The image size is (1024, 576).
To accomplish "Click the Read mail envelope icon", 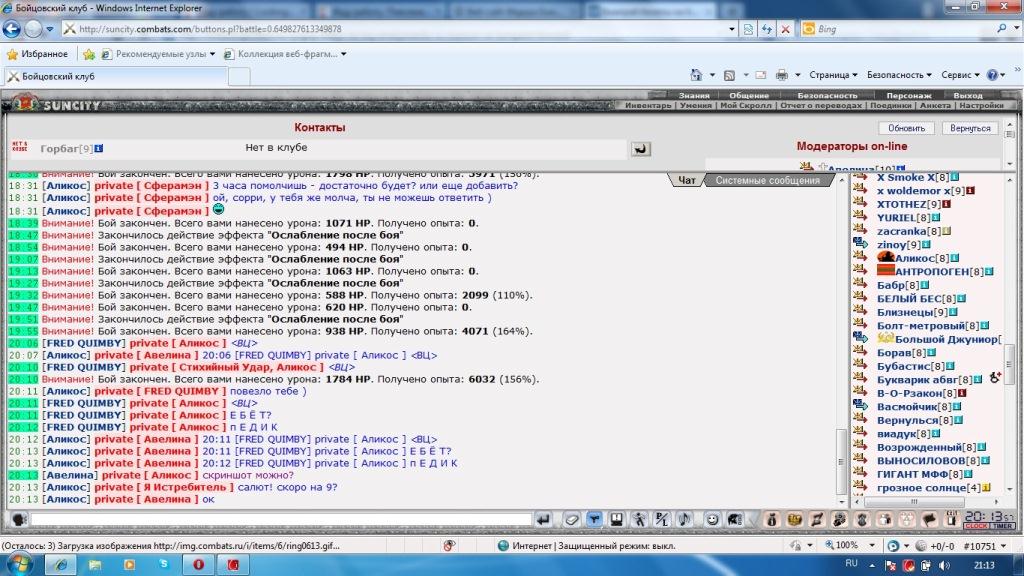I will (x=761, y=75).
